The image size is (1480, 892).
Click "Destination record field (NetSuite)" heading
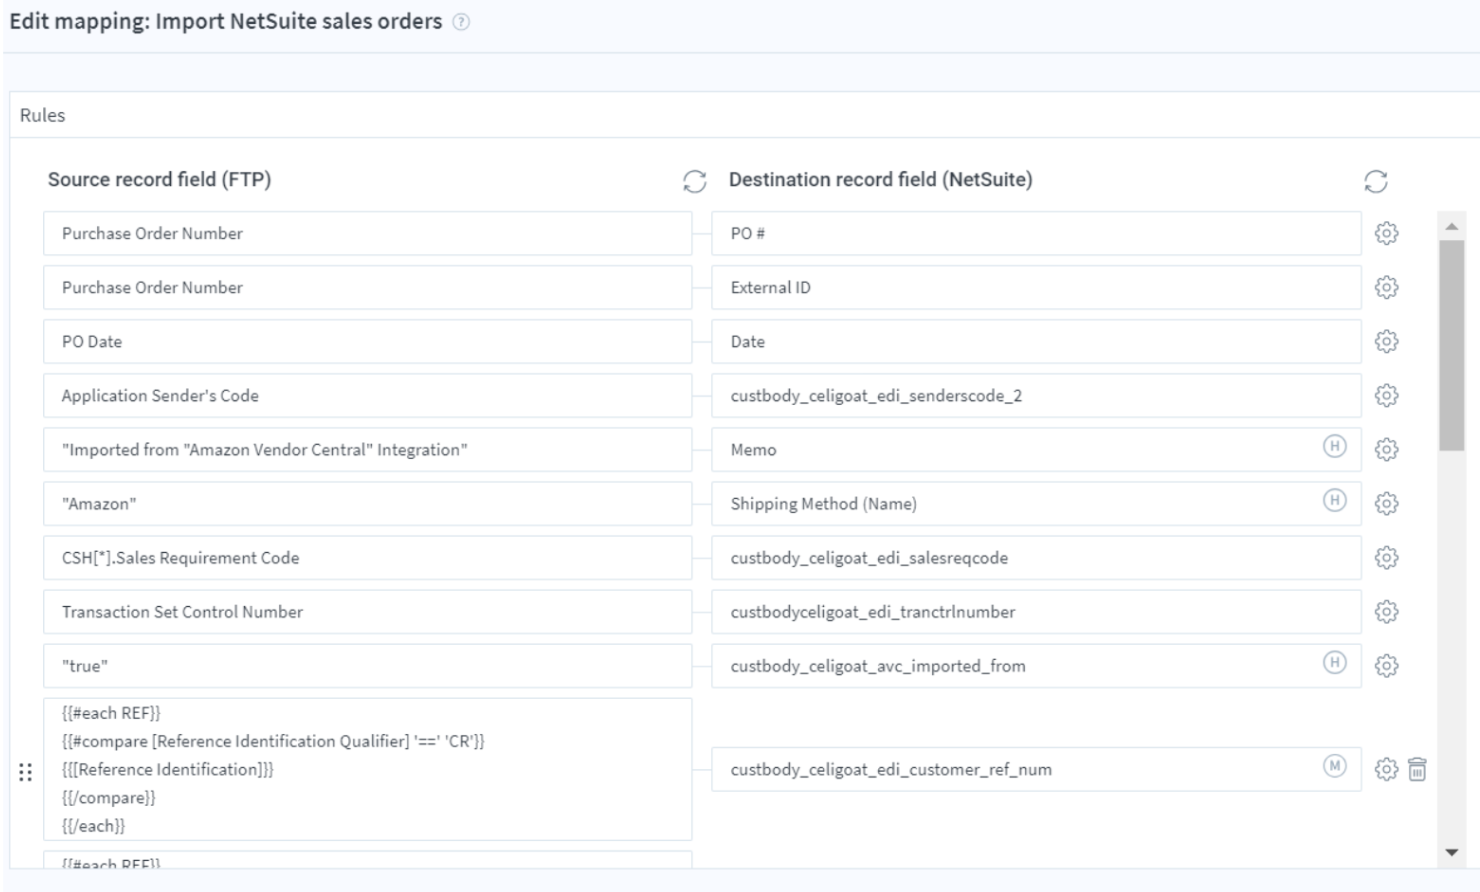[880, 180]
